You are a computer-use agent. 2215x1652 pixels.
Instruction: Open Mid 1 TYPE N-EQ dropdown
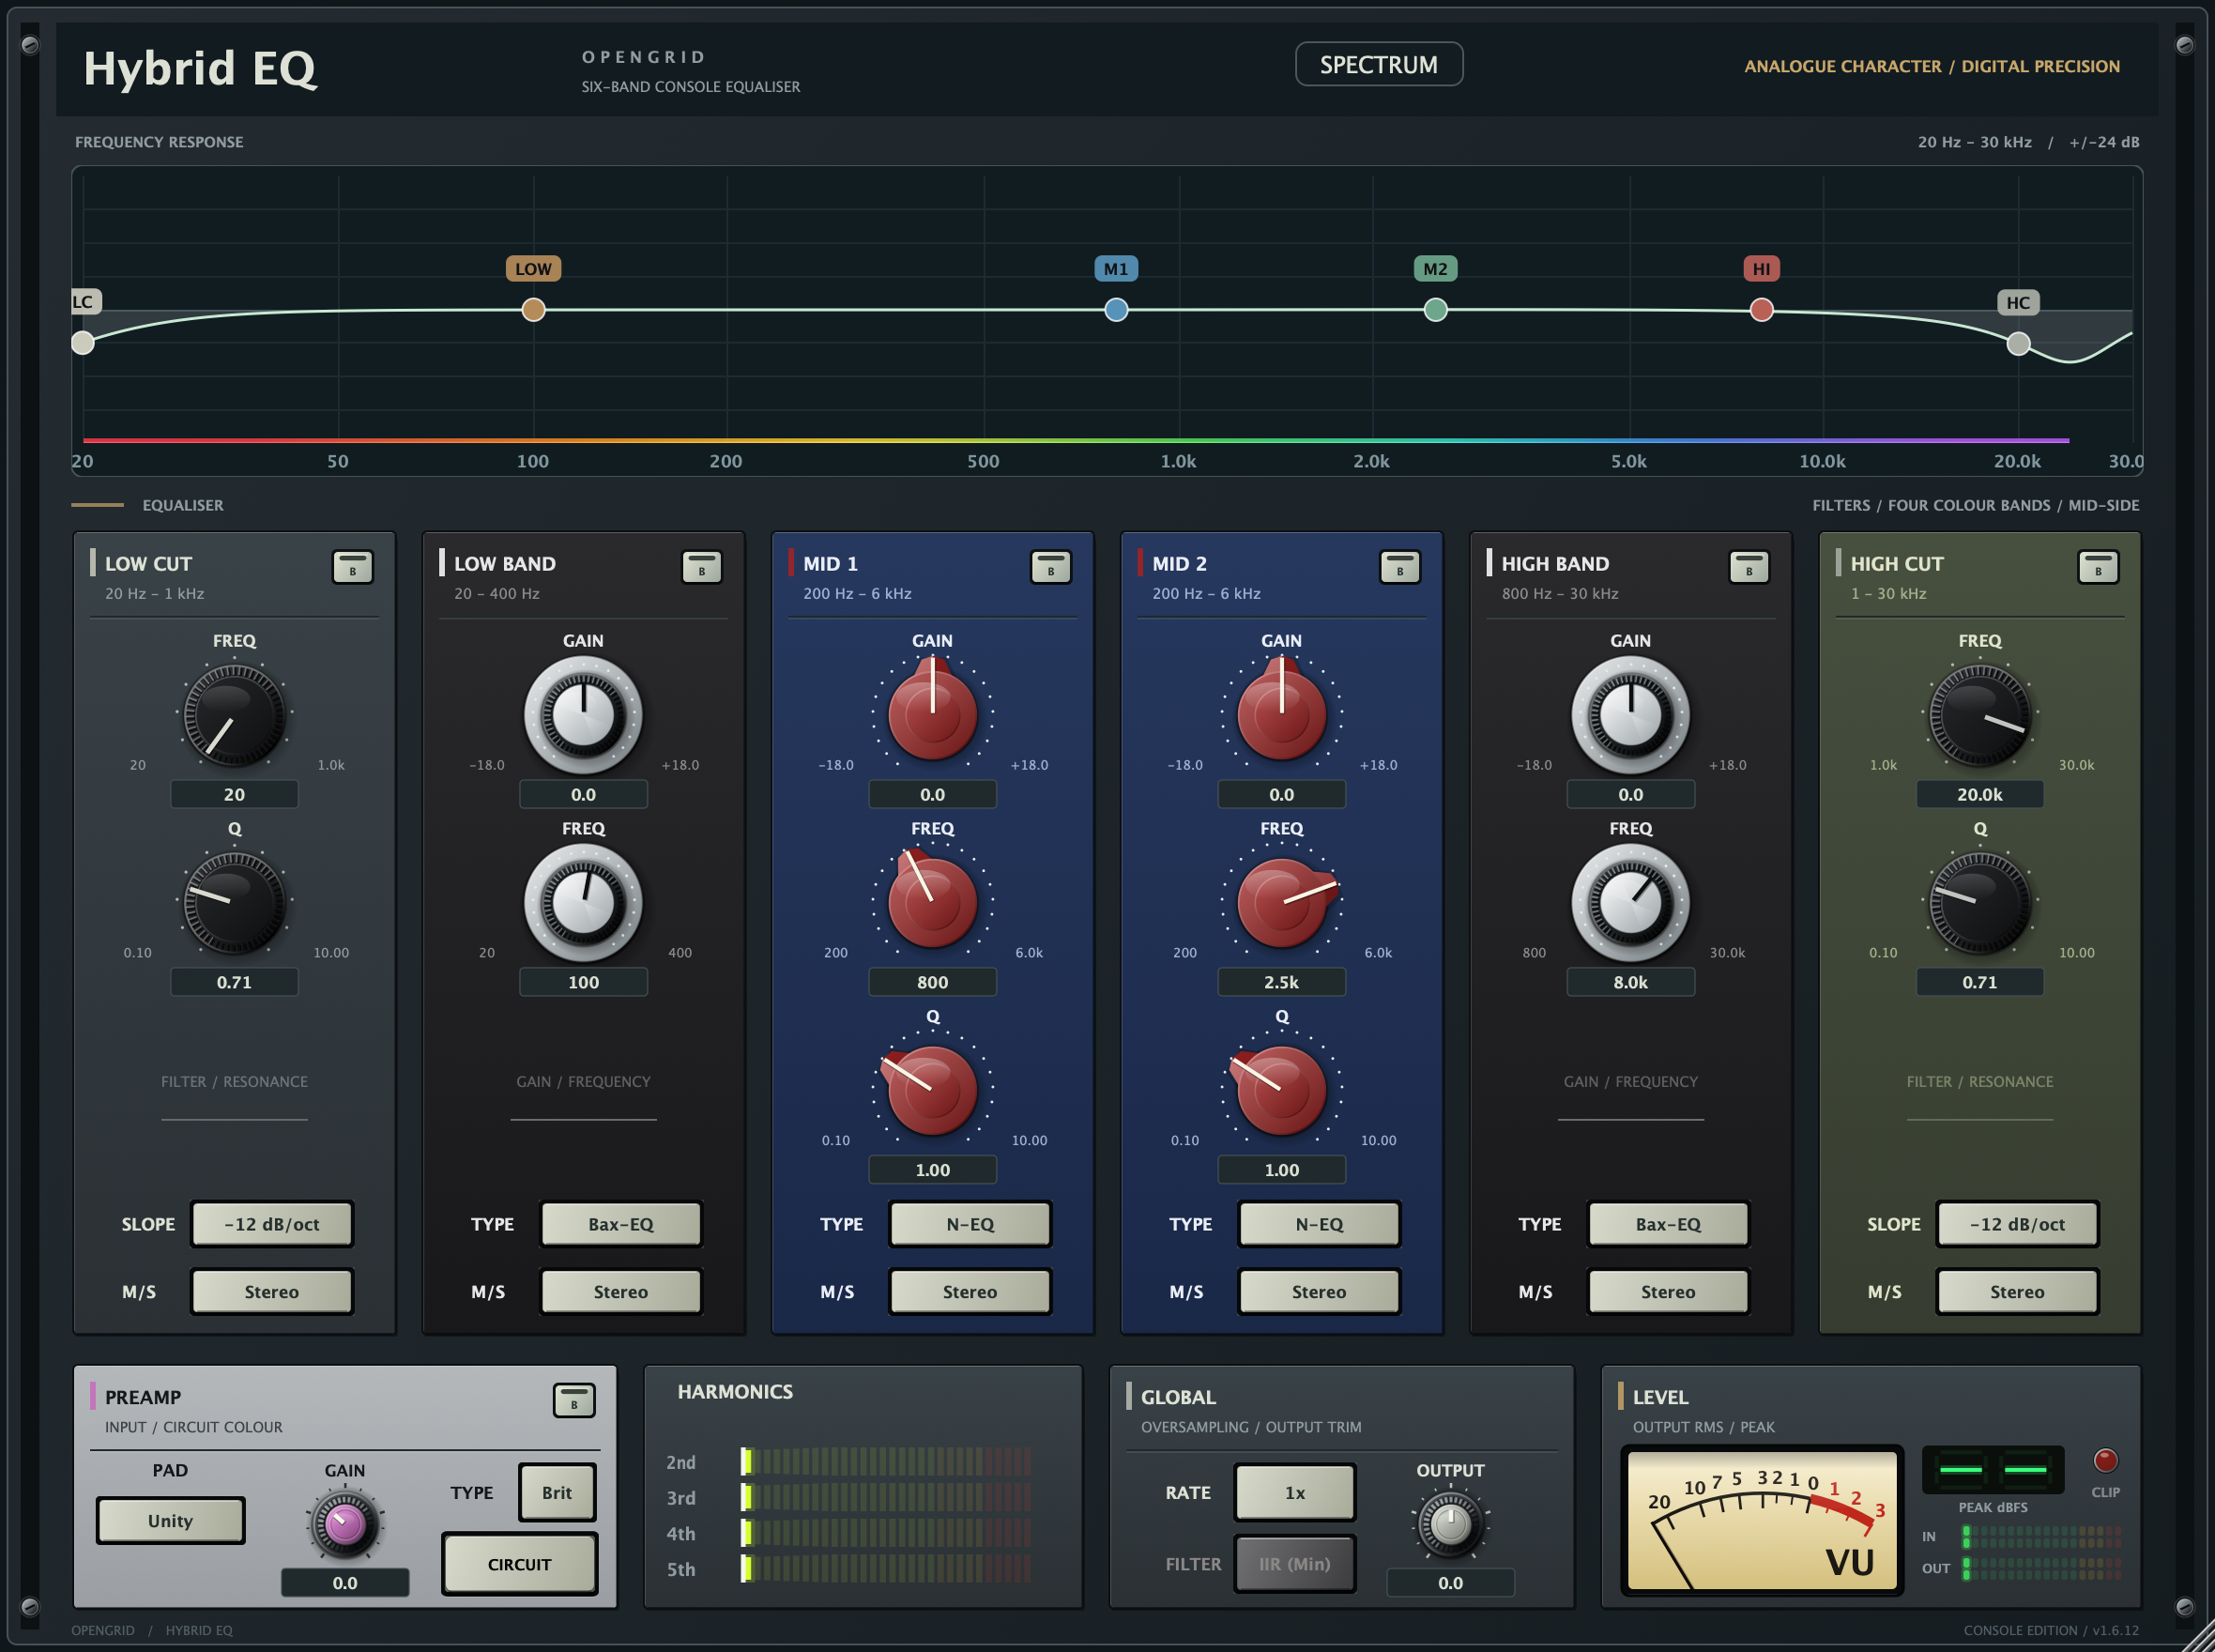pos(970,1224)
